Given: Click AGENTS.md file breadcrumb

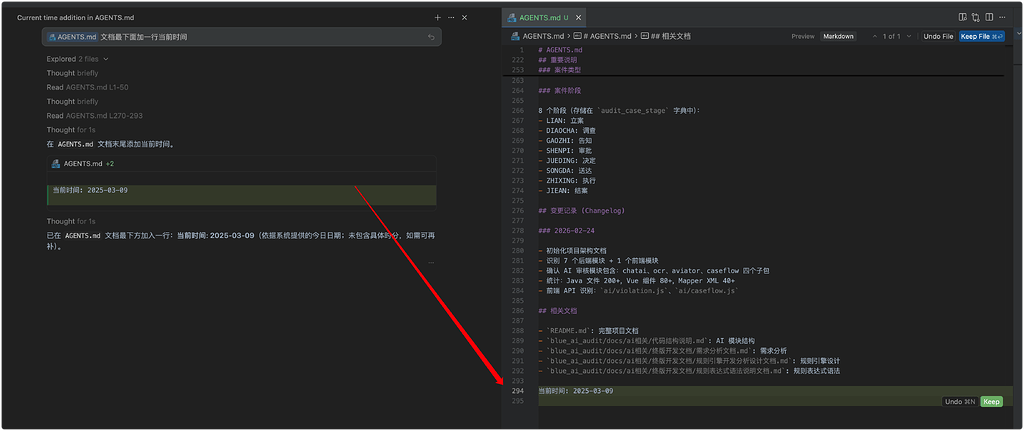Looking at the screenshot, I should (x=537, y=37).
